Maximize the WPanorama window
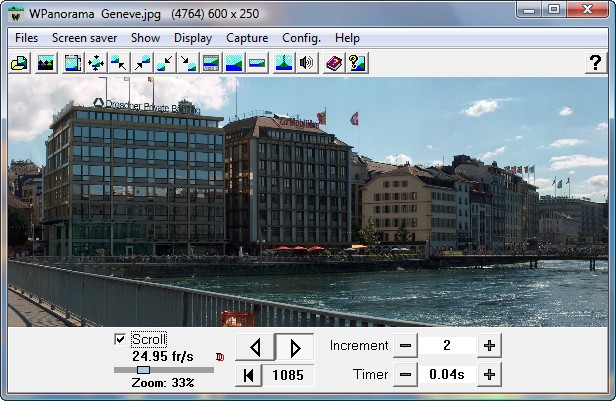 tap(554, 9)
